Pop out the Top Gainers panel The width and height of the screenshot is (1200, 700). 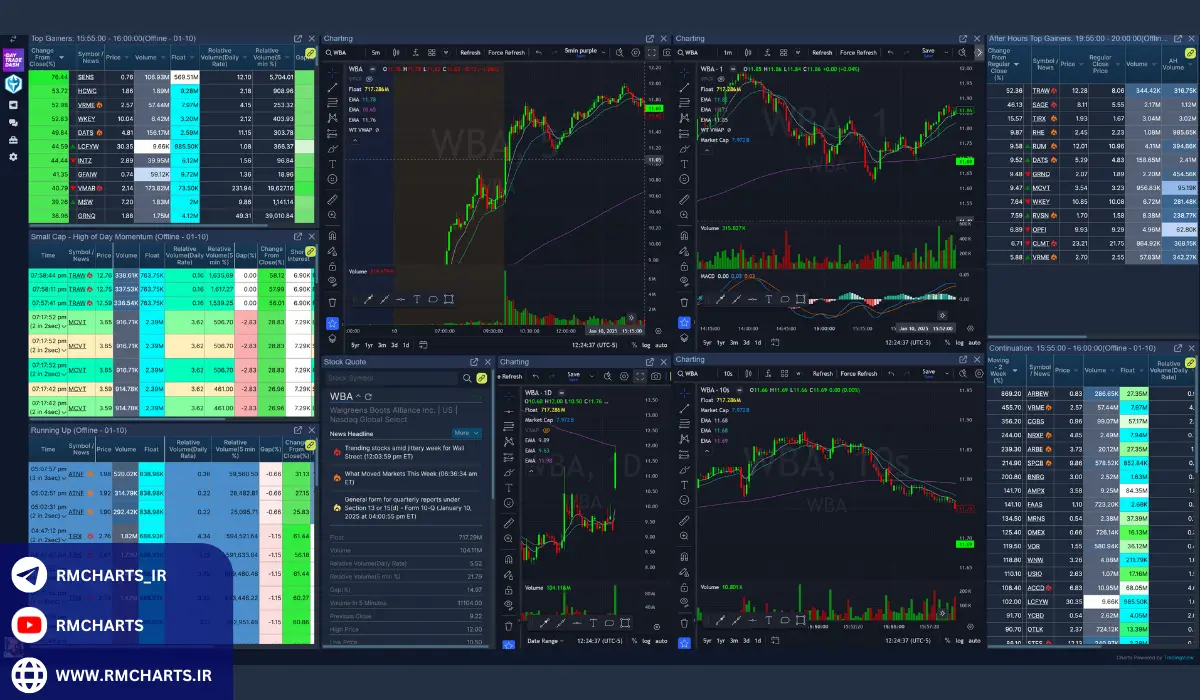298,38
